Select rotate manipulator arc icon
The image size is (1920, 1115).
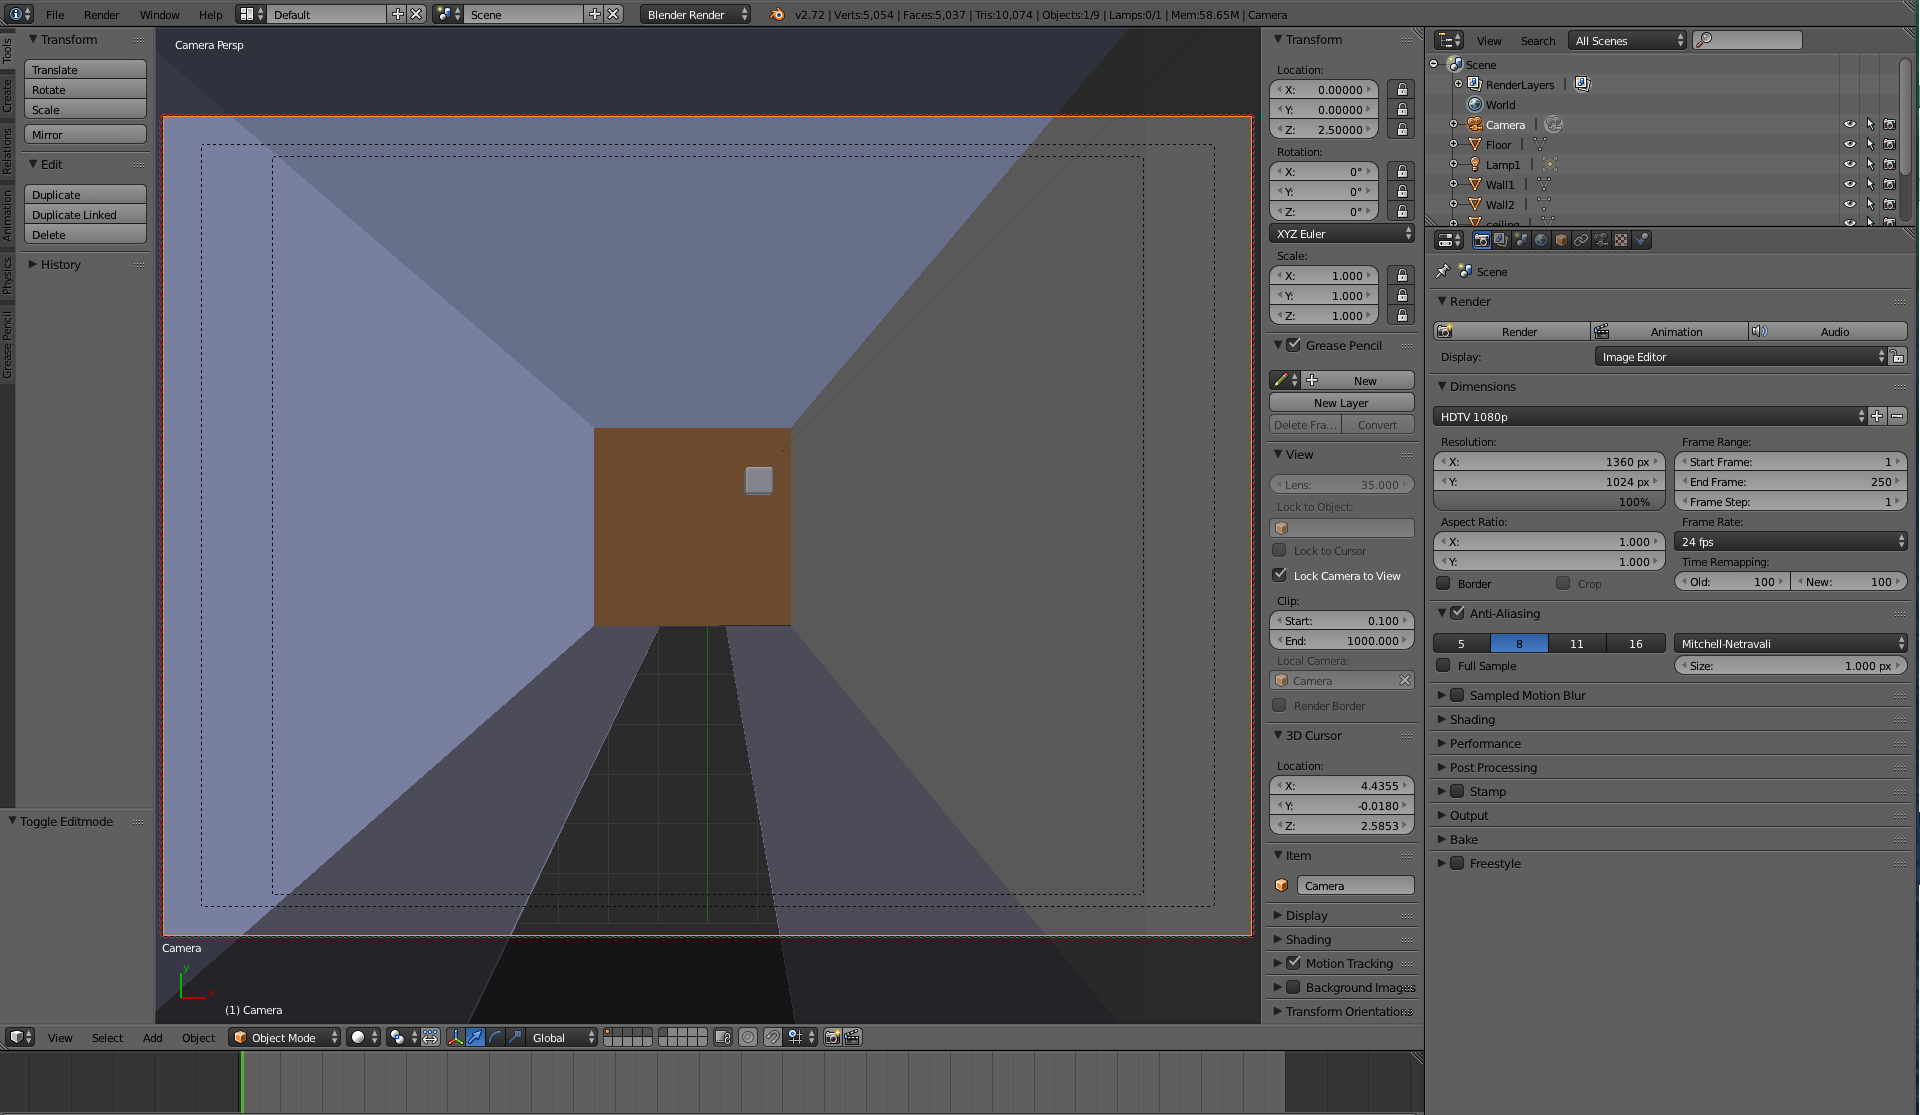(495, 1037)
